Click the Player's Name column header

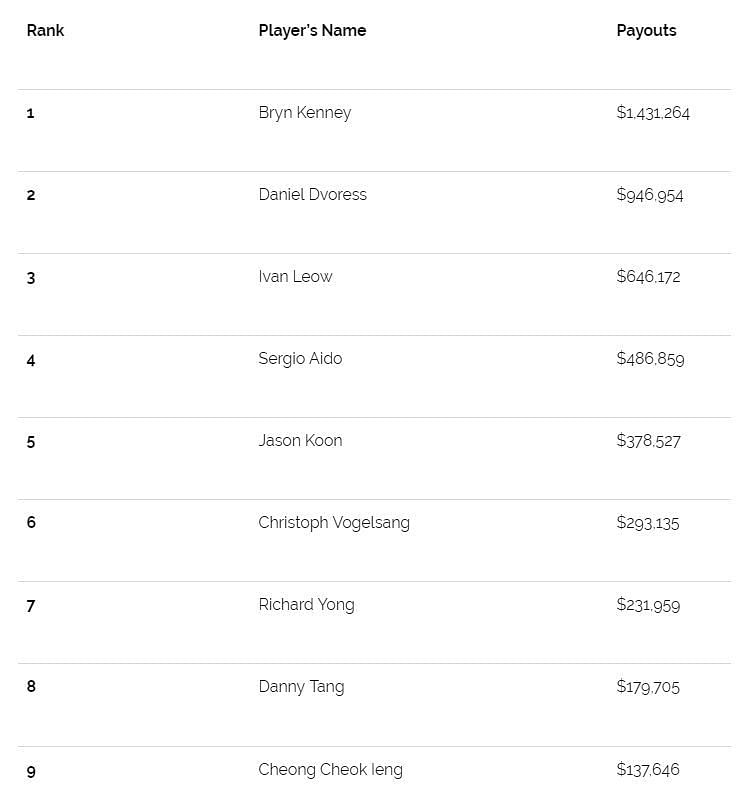pos(312,31)
